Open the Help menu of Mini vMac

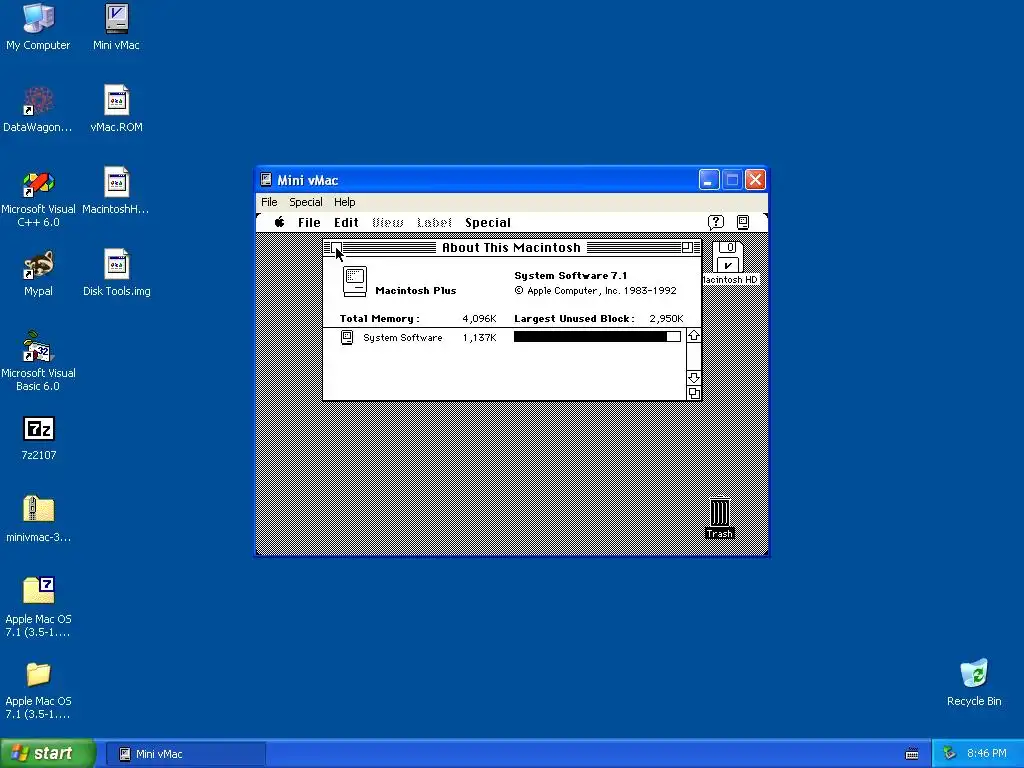pos(345,202)
